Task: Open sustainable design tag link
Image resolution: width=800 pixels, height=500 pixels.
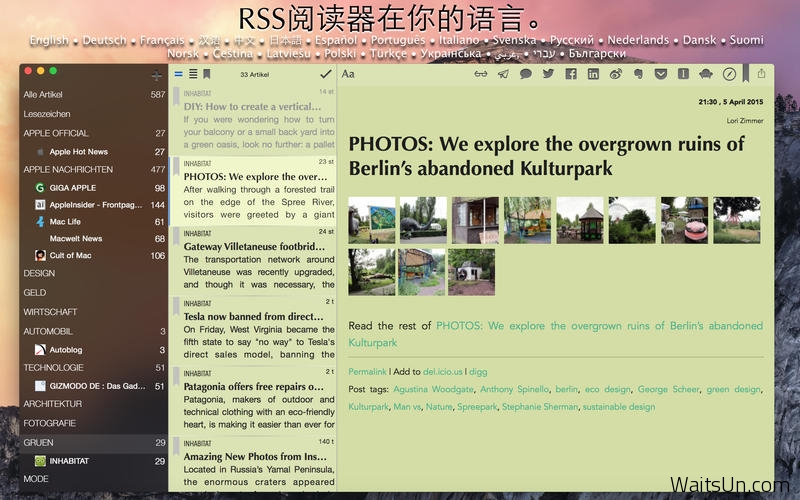Action: 619,407
